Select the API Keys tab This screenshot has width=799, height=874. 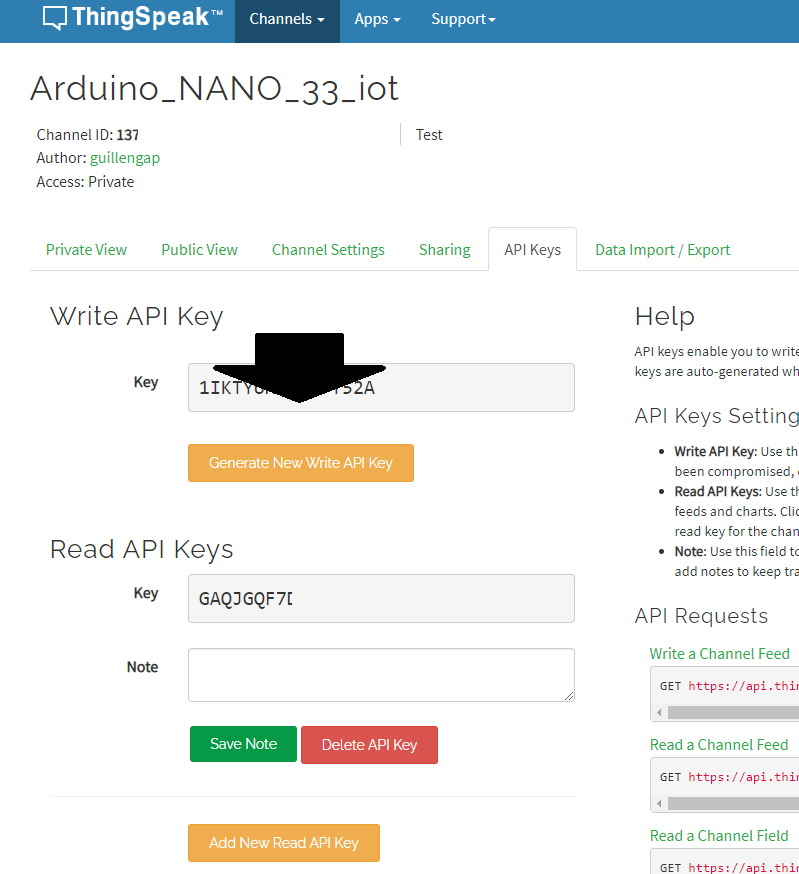pyautogui.click(x=532, y=250)
